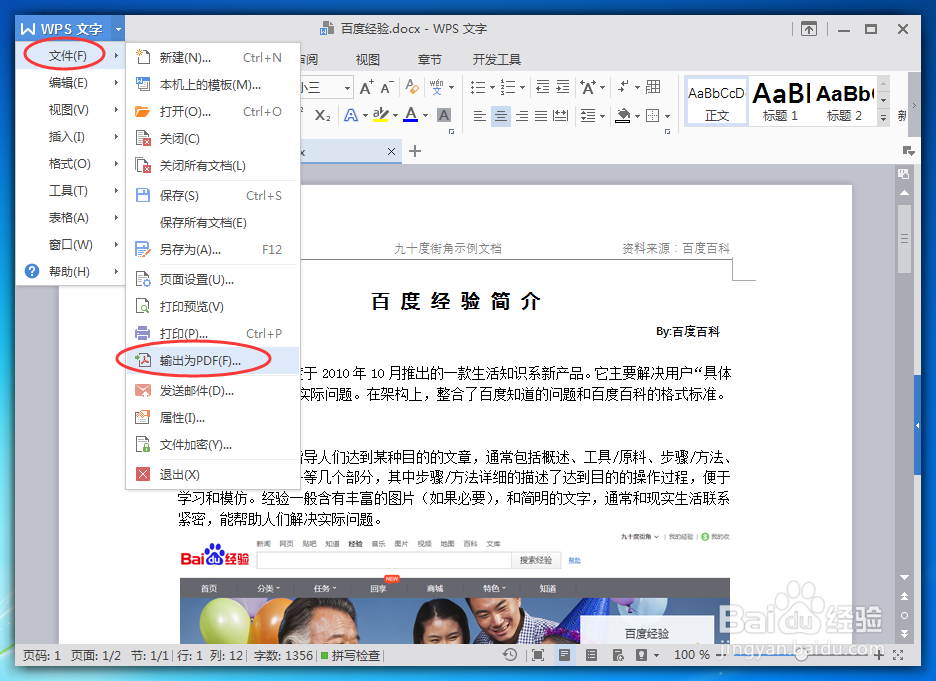Image resolution: width=936 pixels, height=681 pixels.
Task: Switch to outline view icon
Action: [x=591, y=655]
